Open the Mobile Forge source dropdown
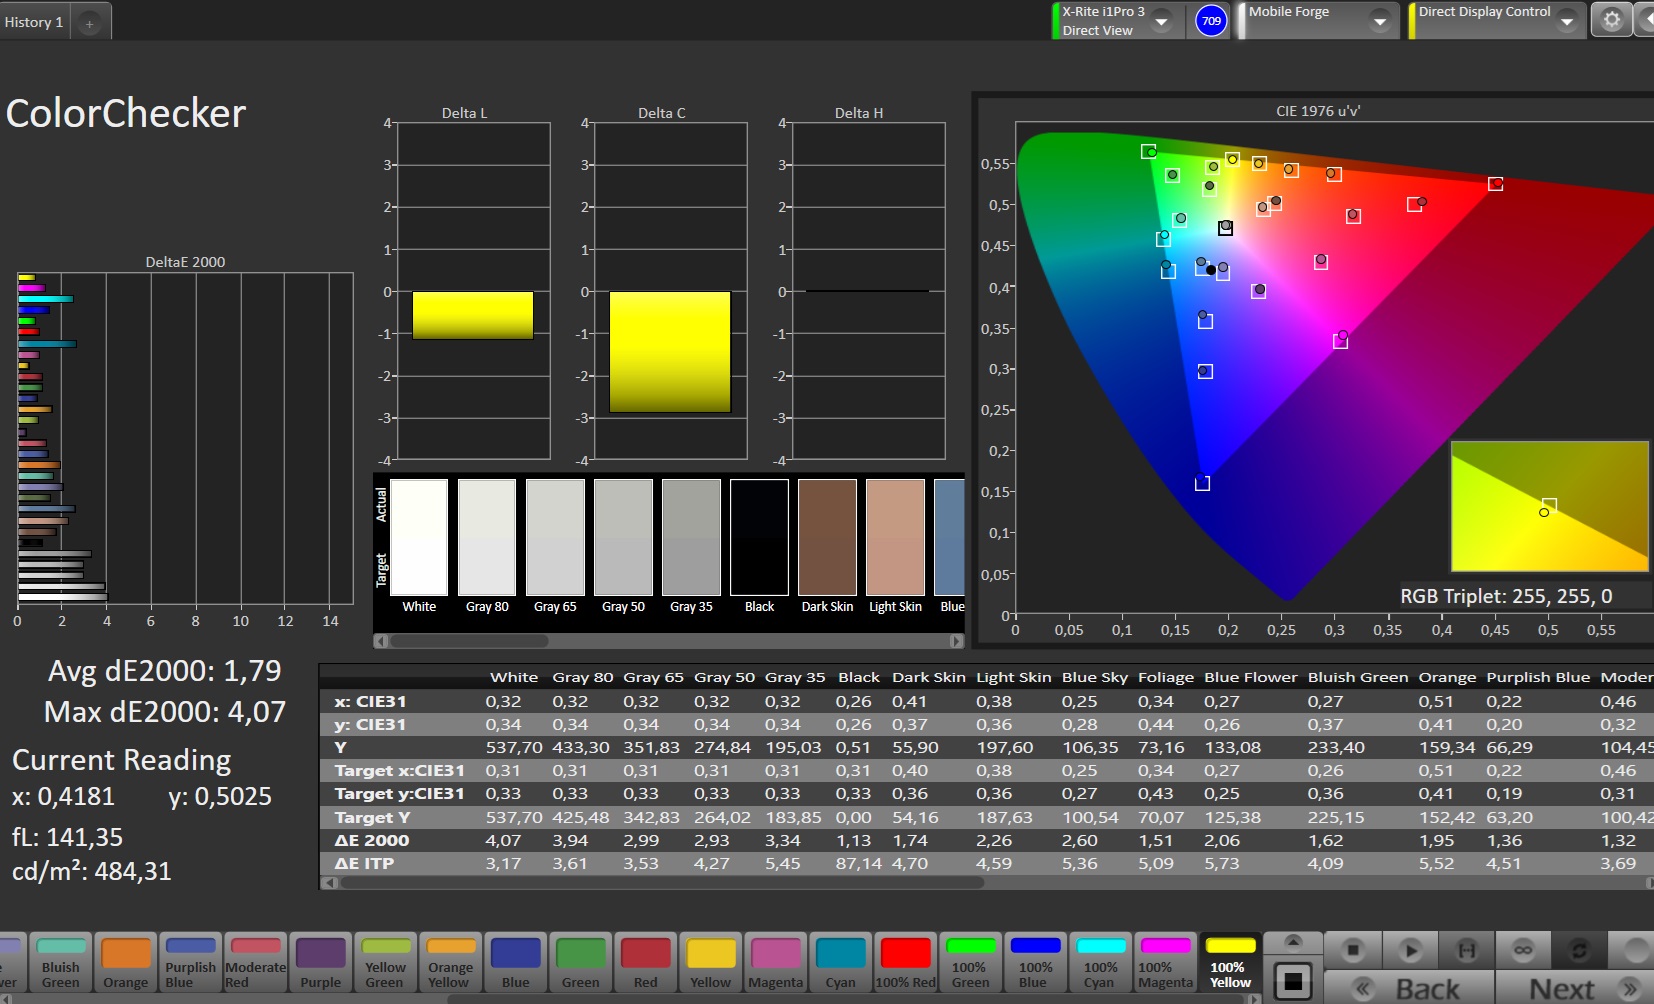The height and width of the screenshot is (1004, 1654). tap(1380, 21)
